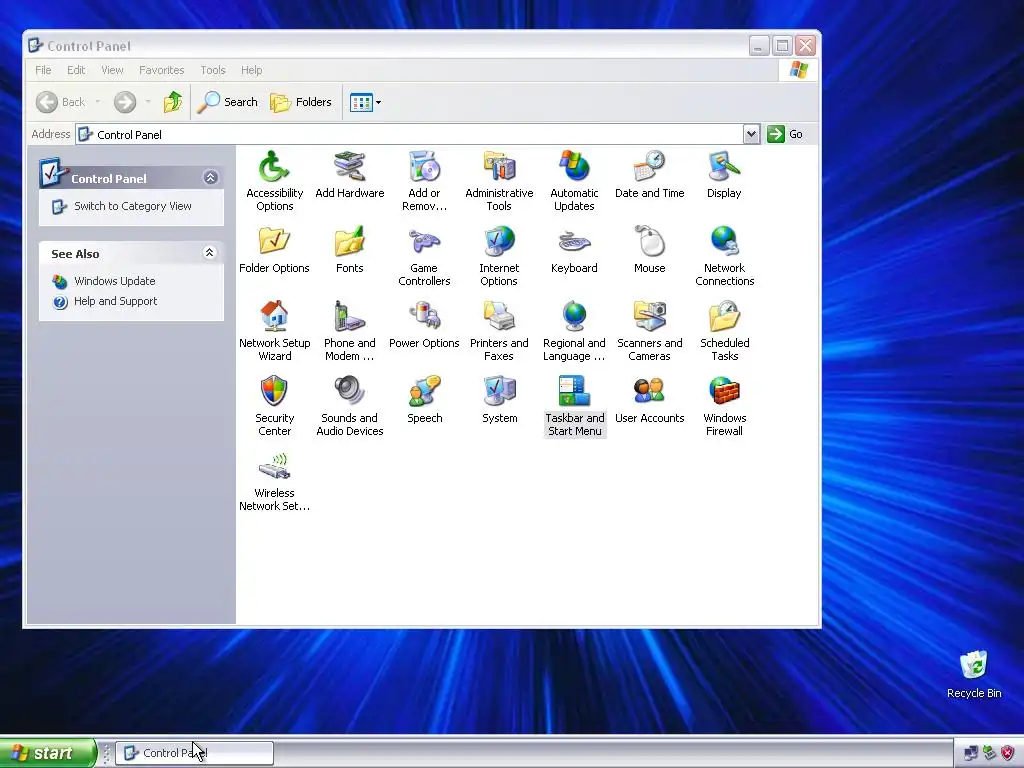The height and width of the screenshot is (768, 1024).
Task: Open Internet Options applet
Action: pos(499,256)
